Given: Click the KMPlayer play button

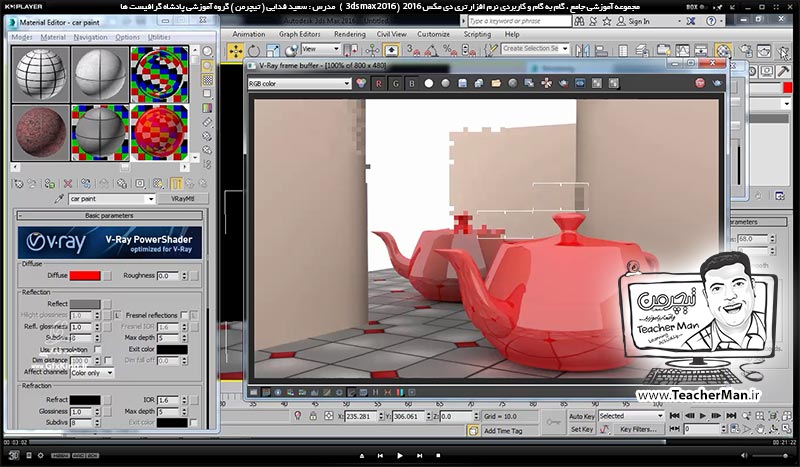Looking at the screenshot, I should (x=399, y=455).
